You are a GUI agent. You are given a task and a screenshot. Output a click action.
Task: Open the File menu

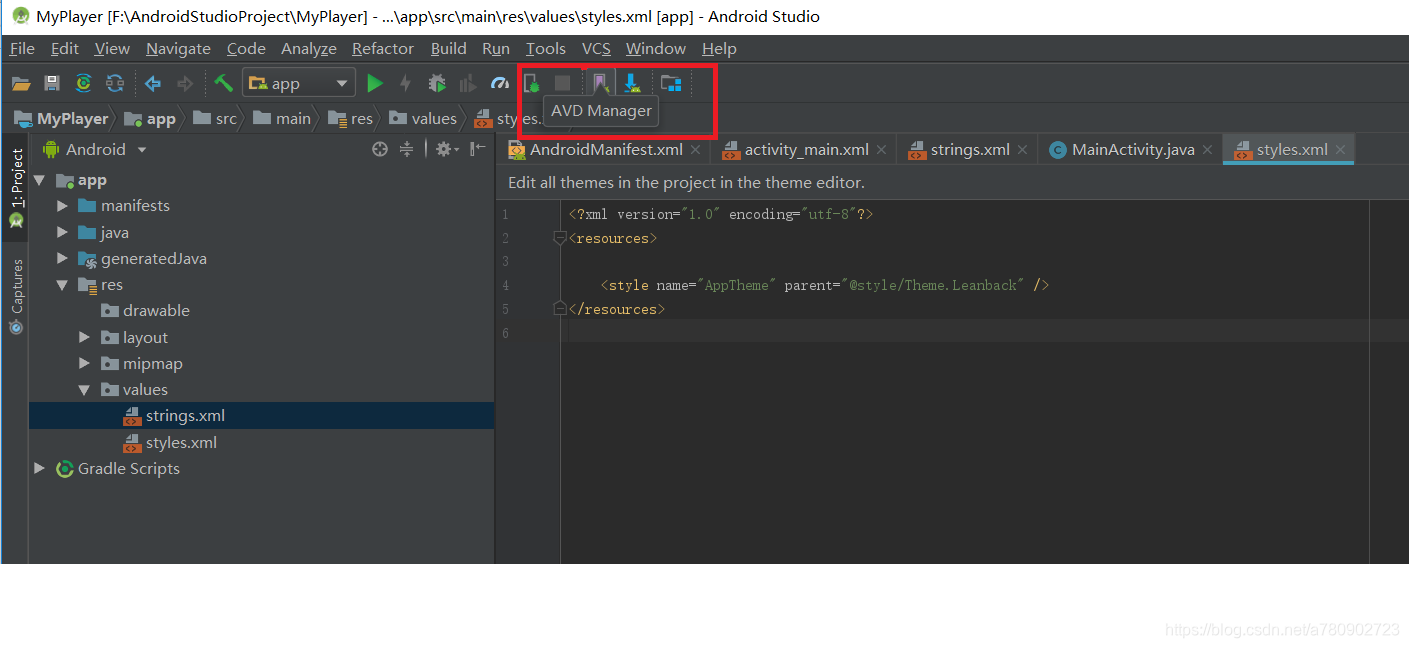pos(22,48)
